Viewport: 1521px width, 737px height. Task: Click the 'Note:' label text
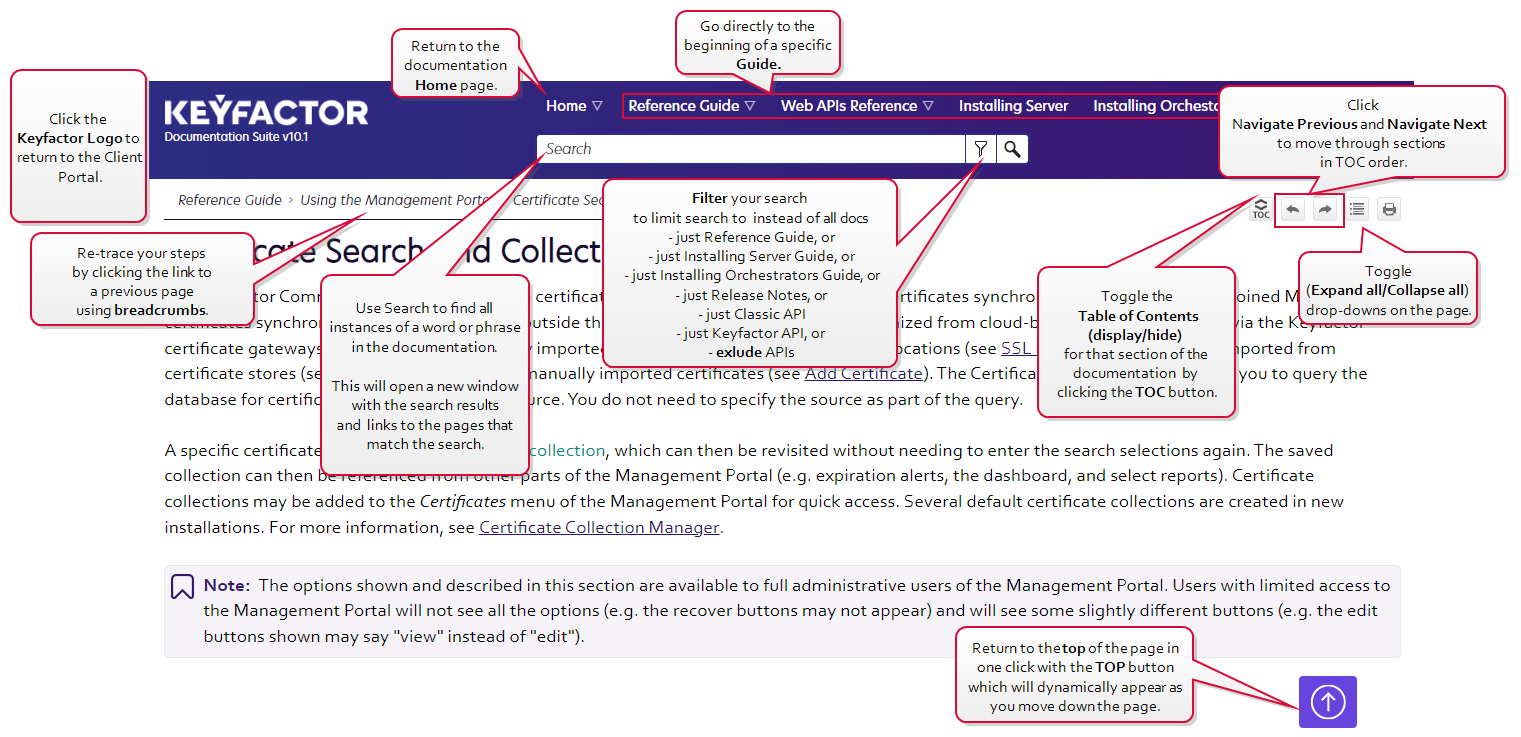[x=228, y=585]
